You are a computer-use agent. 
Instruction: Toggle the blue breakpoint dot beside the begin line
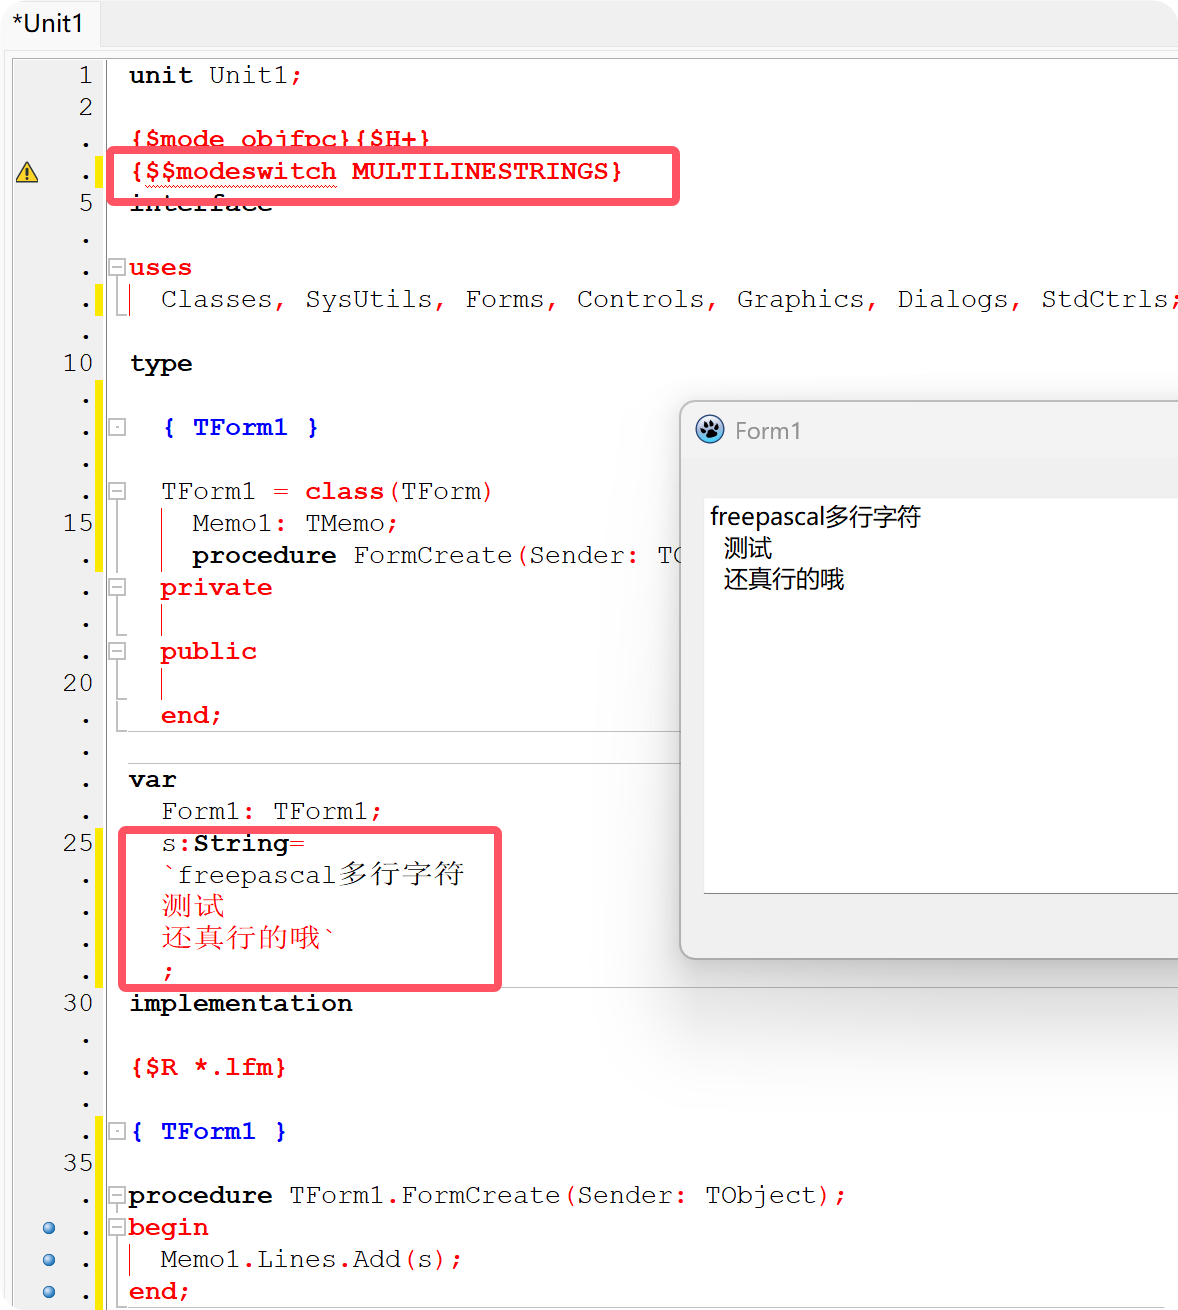tap(48, 1228)
